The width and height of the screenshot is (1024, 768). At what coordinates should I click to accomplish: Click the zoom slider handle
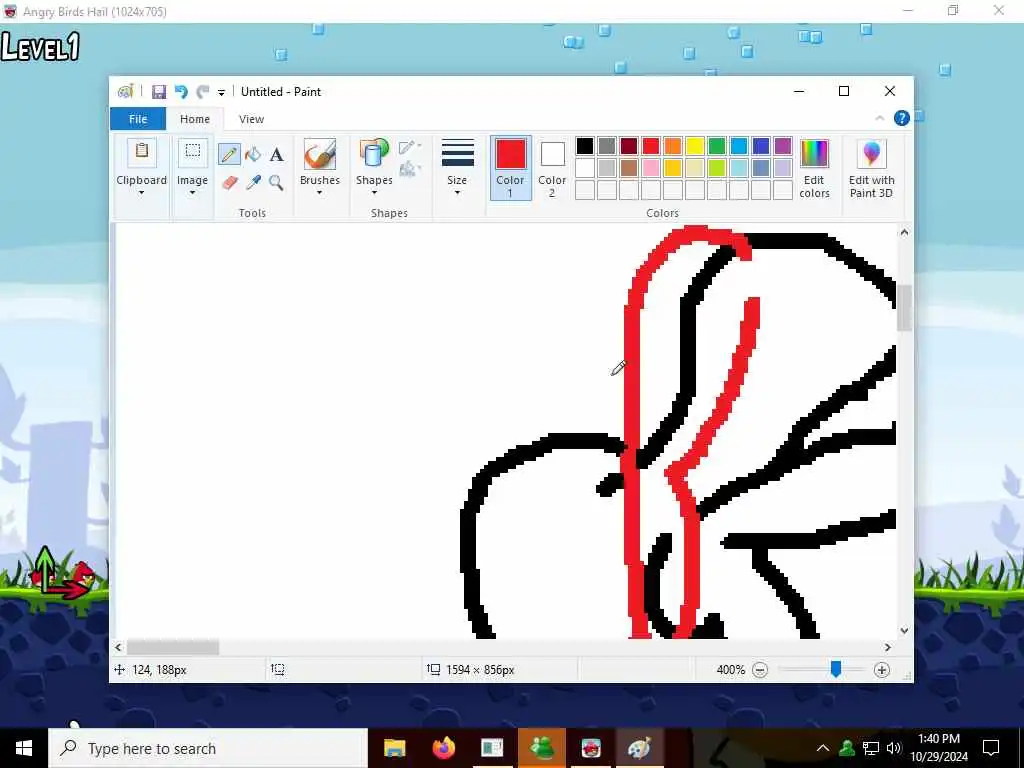pyautogui.click(x=836, y=669)
